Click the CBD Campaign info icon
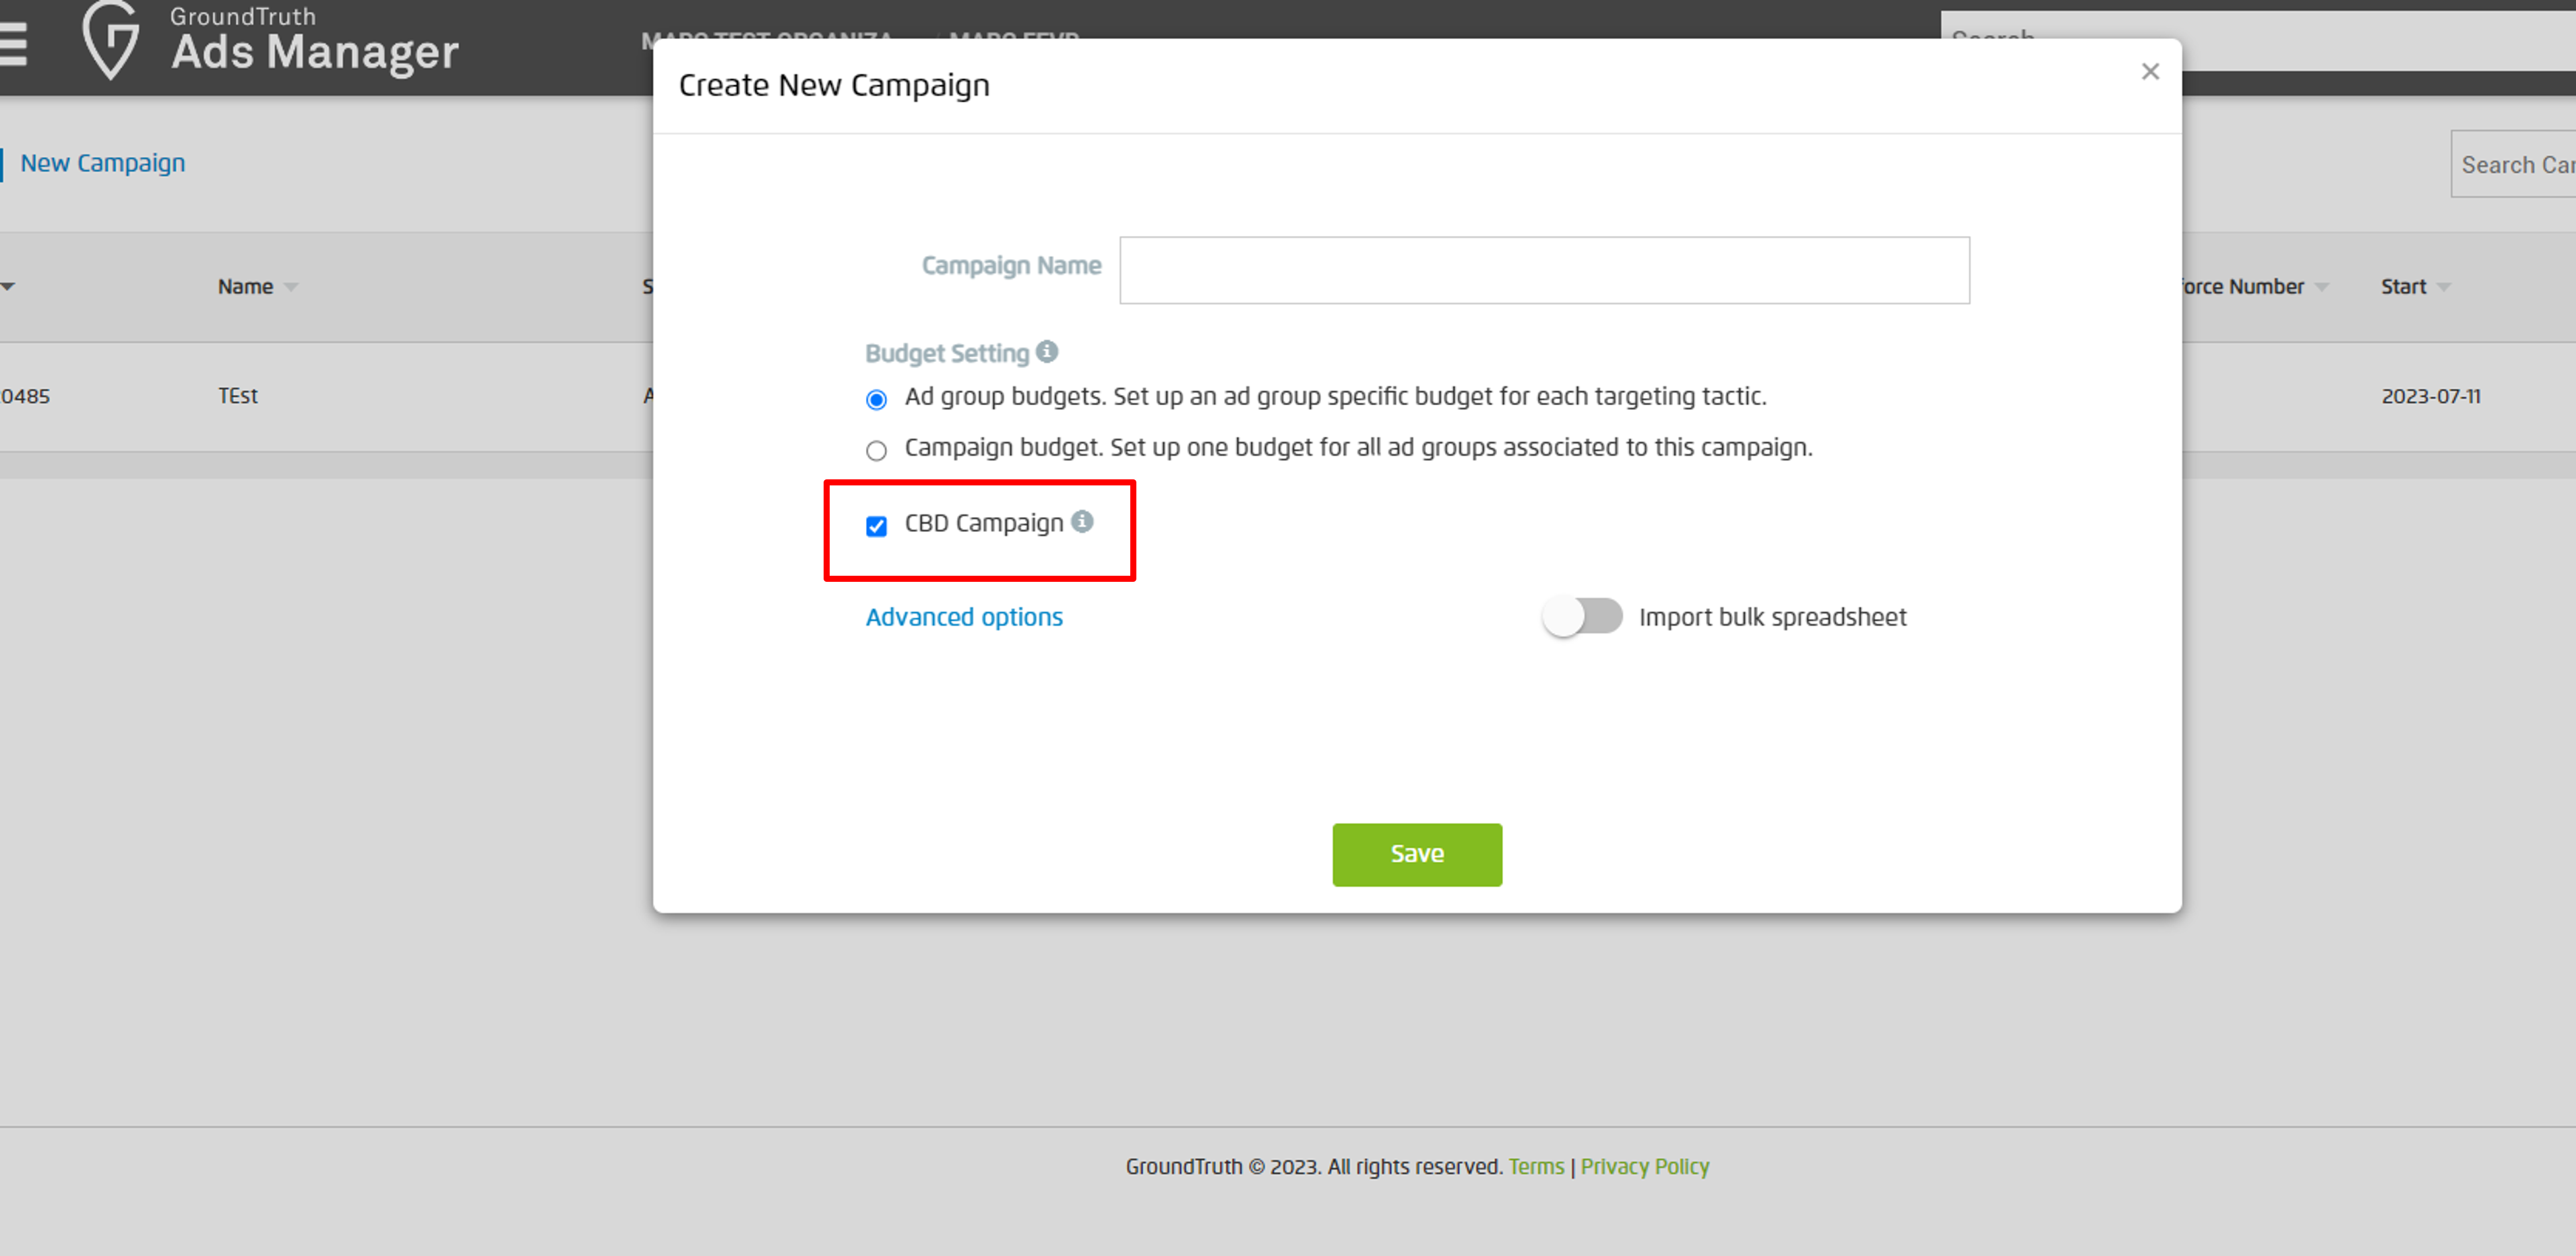 coord(1082,522)
